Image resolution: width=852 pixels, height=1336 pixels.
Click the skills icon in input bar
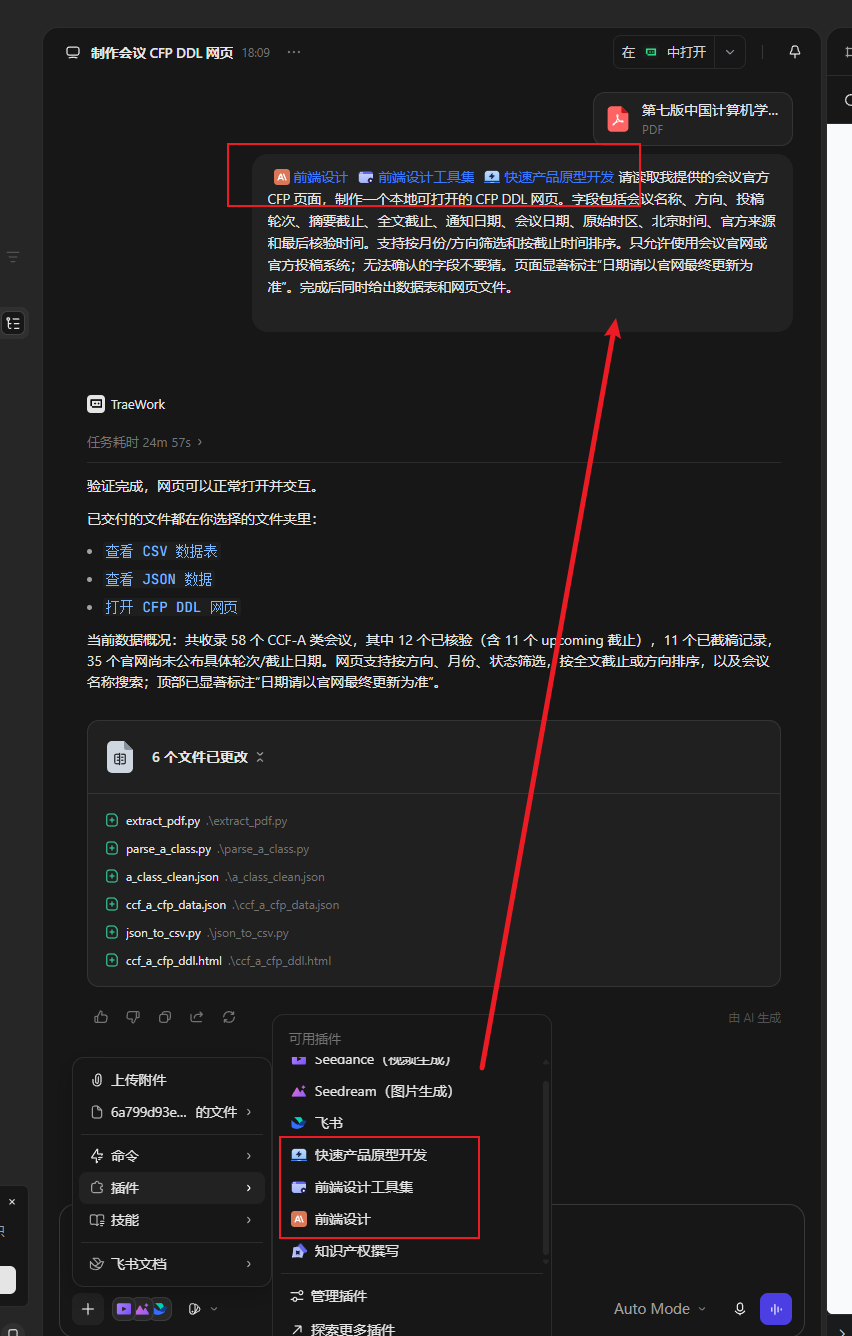coord(195,1308)
